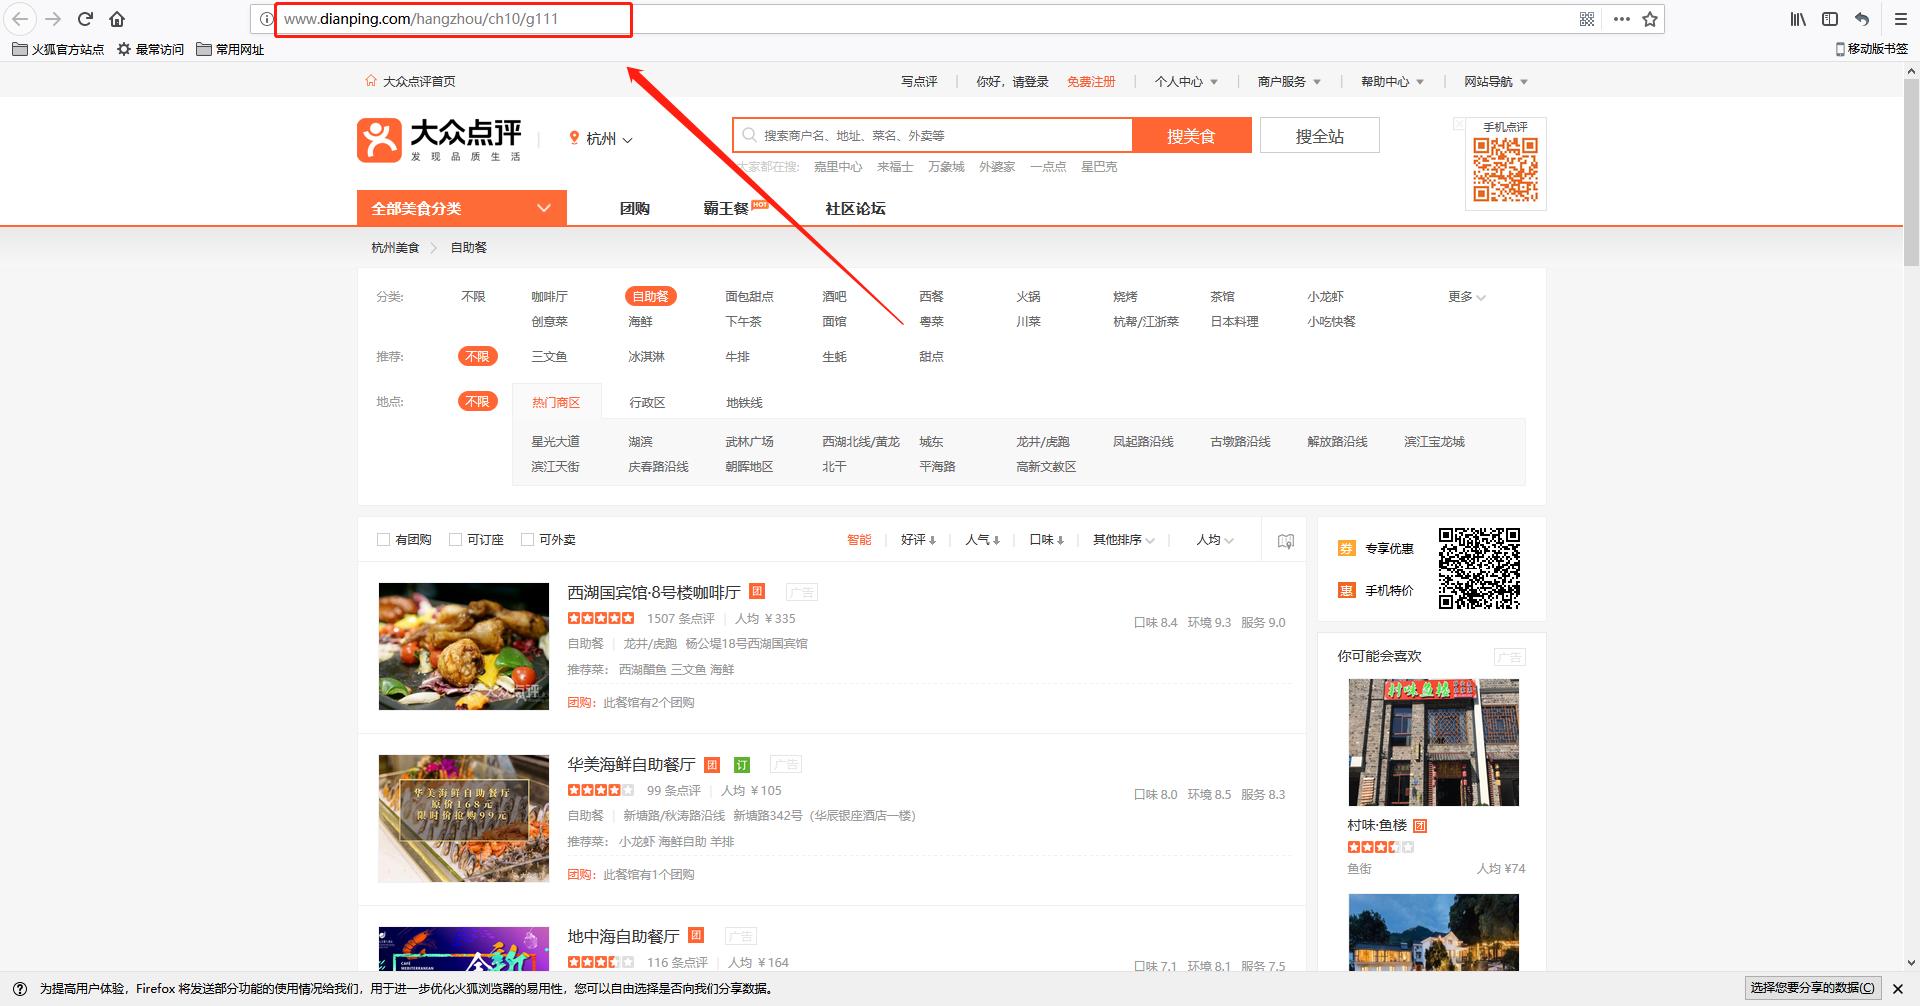Select the 自助餐 category filter
Screen dimensions: 1920x1006
point(650,296)
